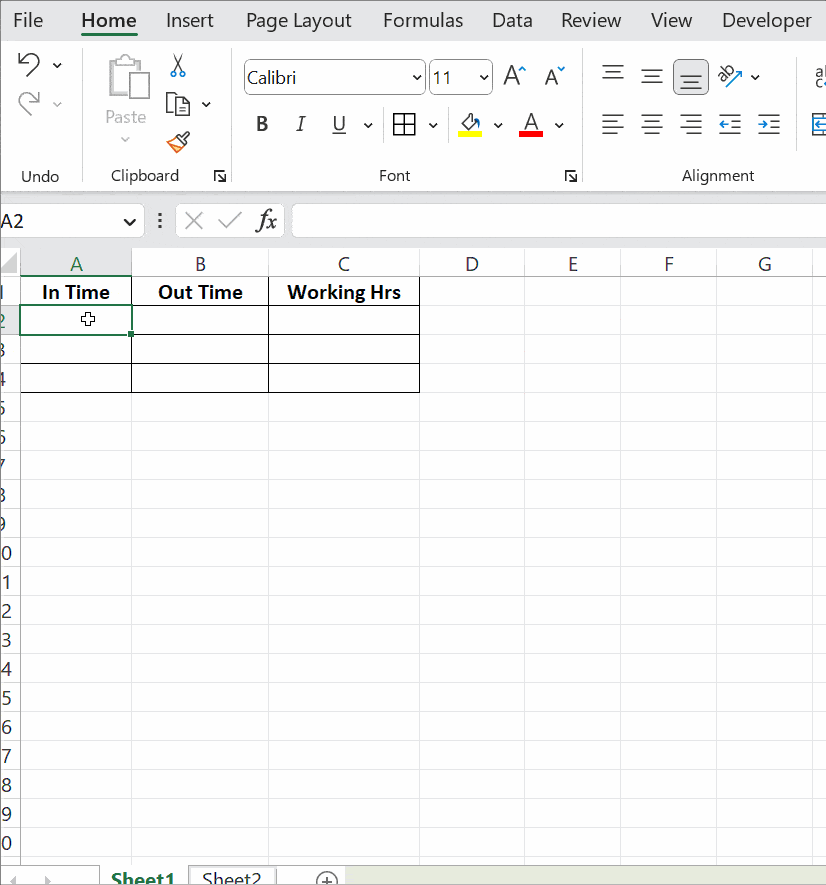Switch to the Formulas ribbon tab

point(422,20)
